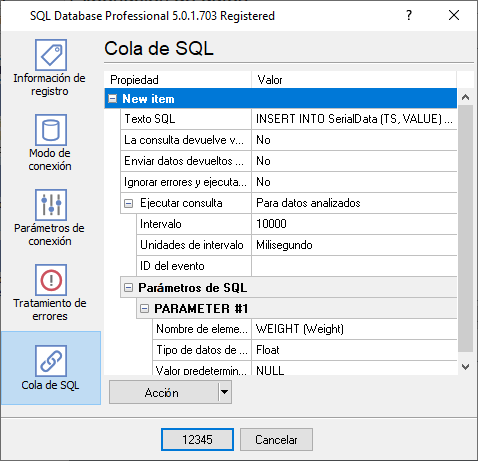Click the help question mark icon

pyautogui.click(x=409, y=15)
